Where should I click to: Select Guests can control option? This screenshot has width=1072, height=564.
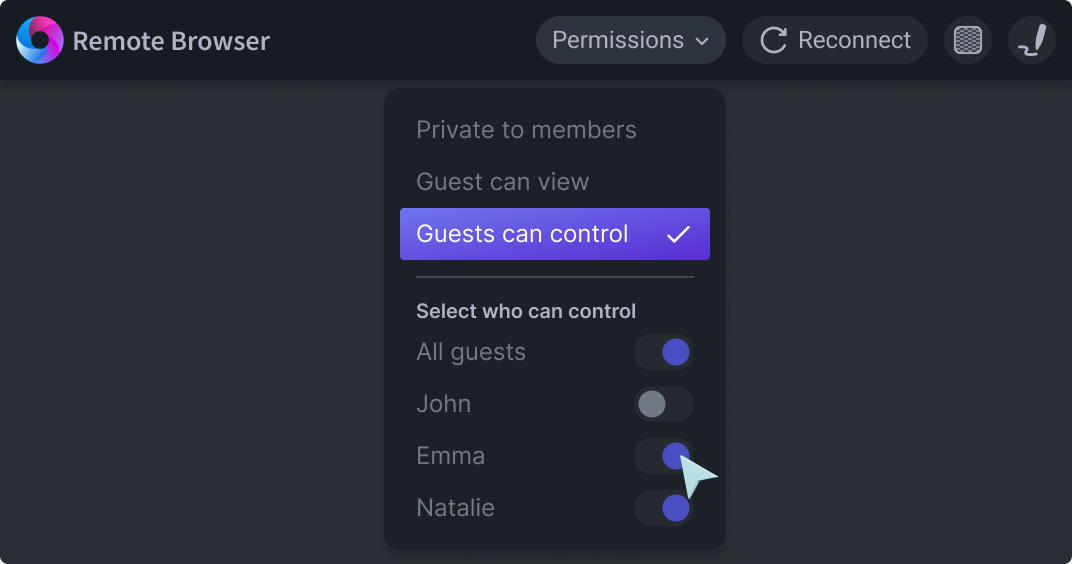pyautogui.click(x=554, y=234)
